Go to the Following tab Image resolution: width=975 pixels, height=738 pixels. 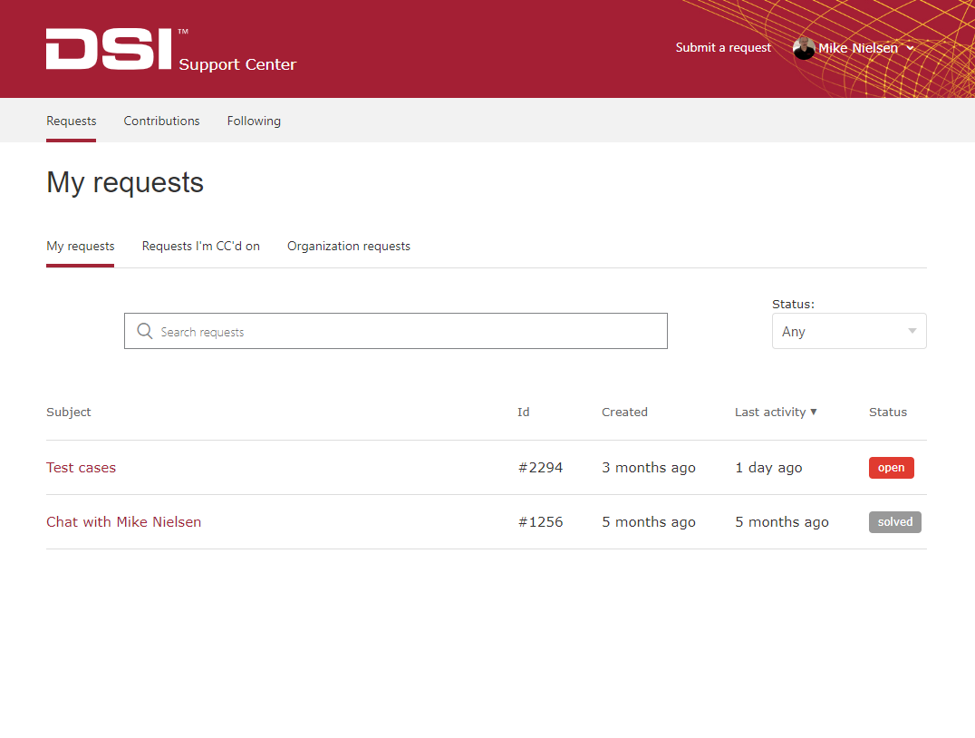point(253,121)
